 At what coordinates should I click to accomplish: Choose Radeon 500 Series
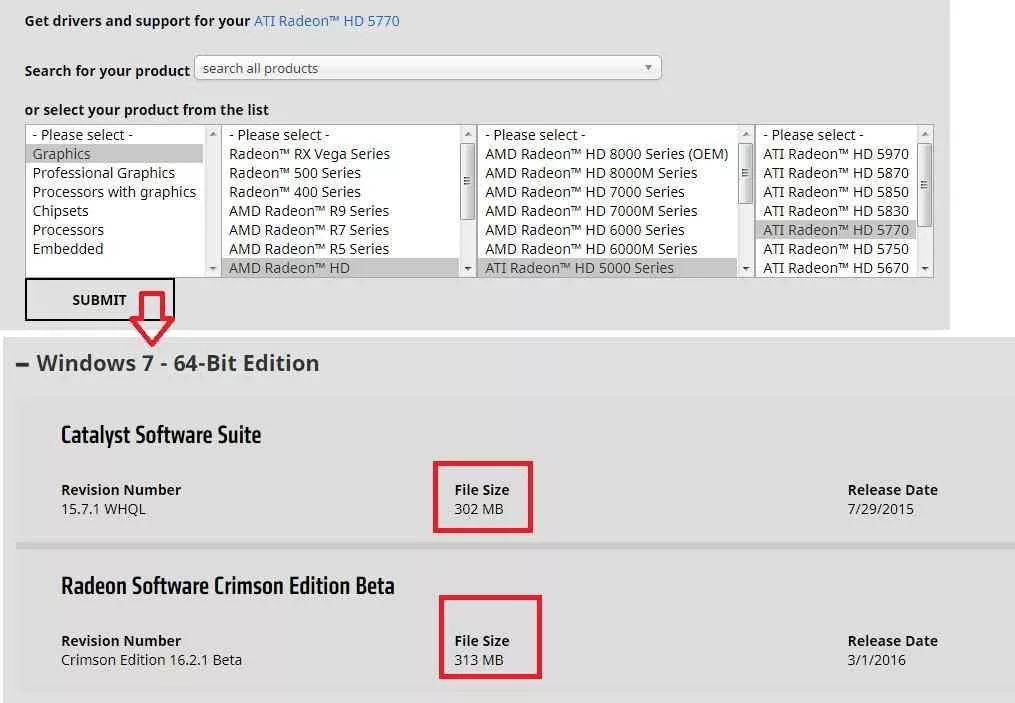340,173
